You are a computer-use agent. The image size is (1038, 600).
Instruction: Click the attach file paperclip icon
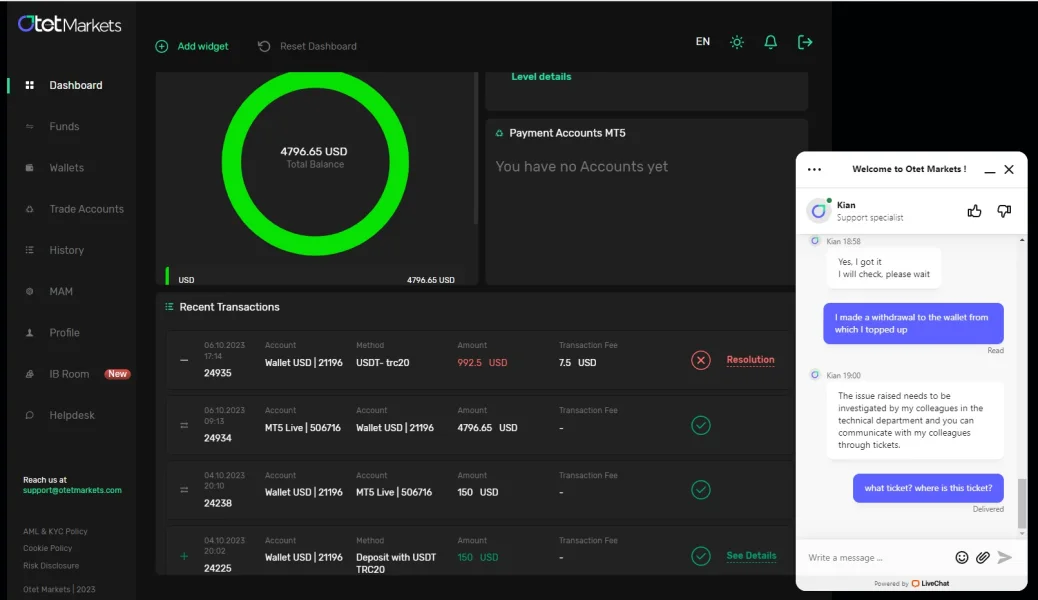[x=983, y=557]
